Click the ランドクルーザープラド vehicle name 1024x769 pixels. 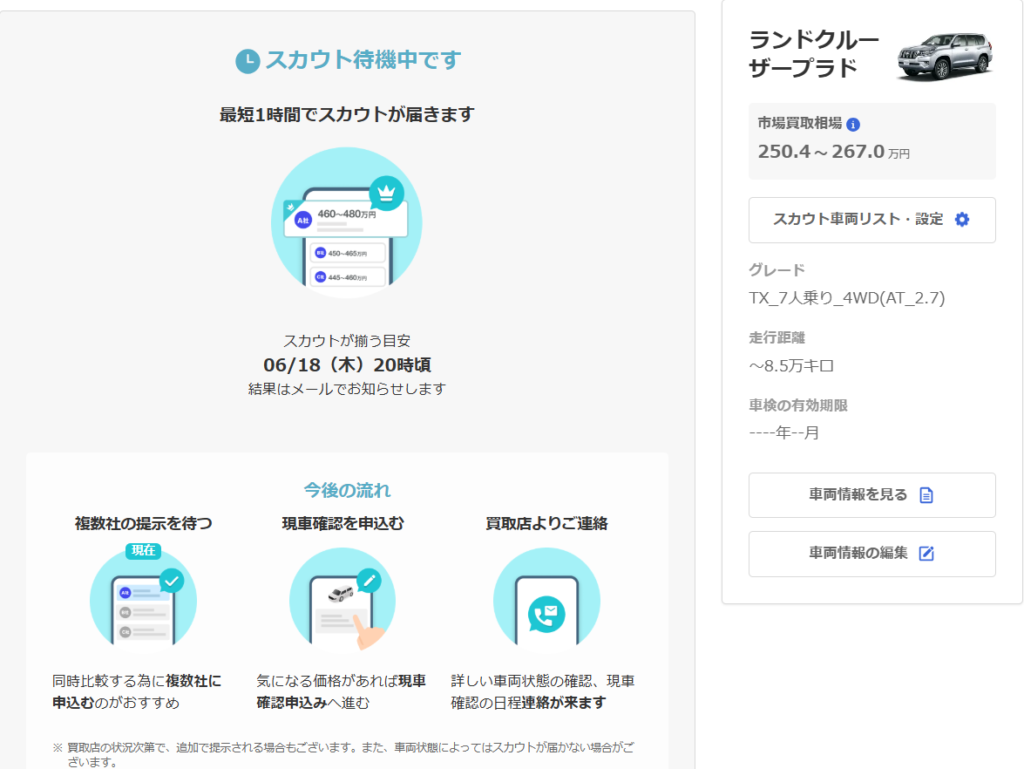click(x=814, y=54)
